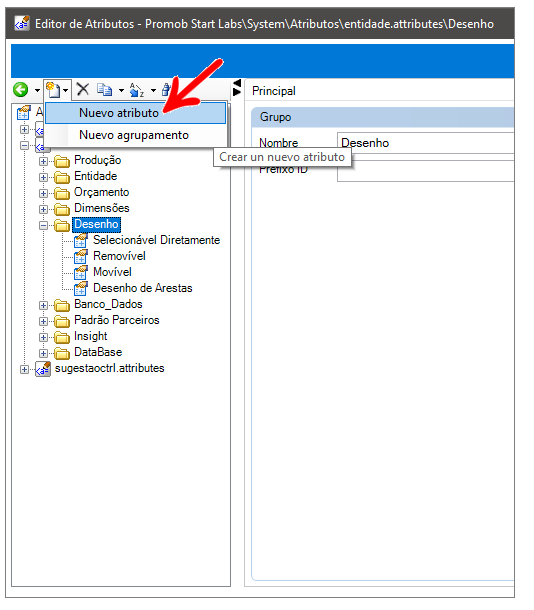Click the Orçamento folder icon
Screen dimensions: 534x610
click(x=62, y=193)
